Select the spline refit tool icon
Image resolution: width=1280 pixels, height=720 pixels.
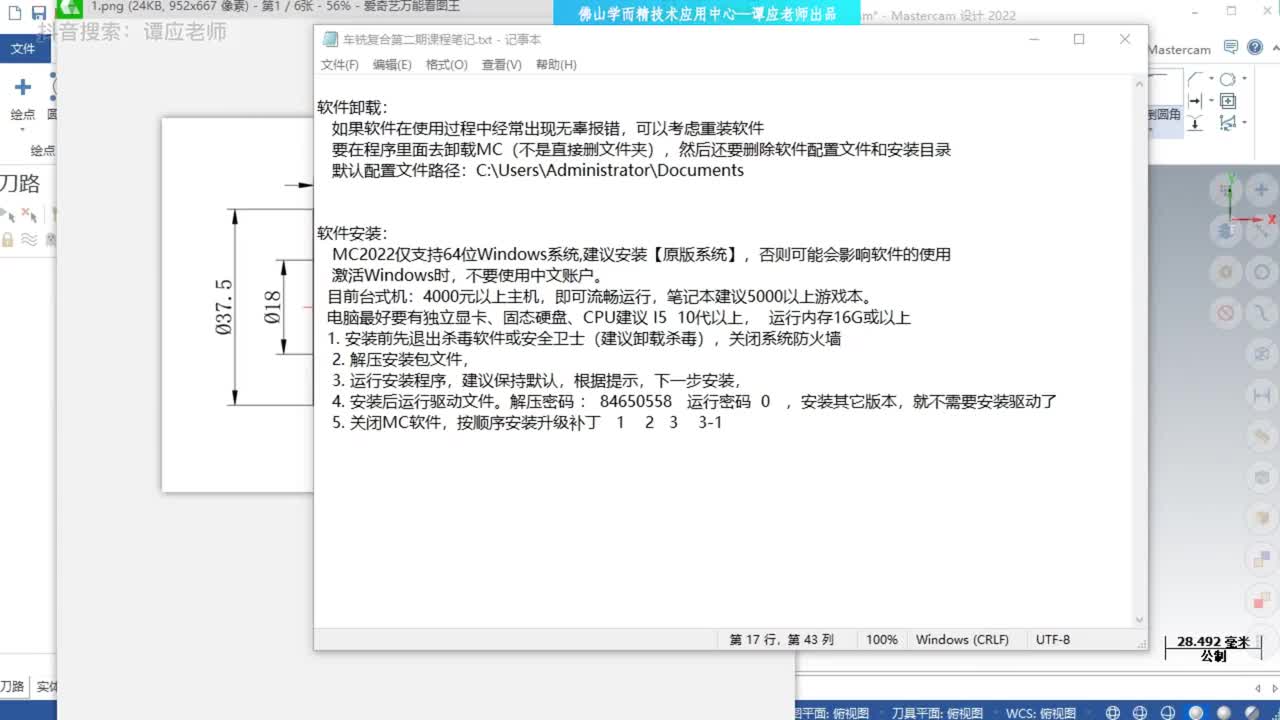click(x=1227, y=123)
